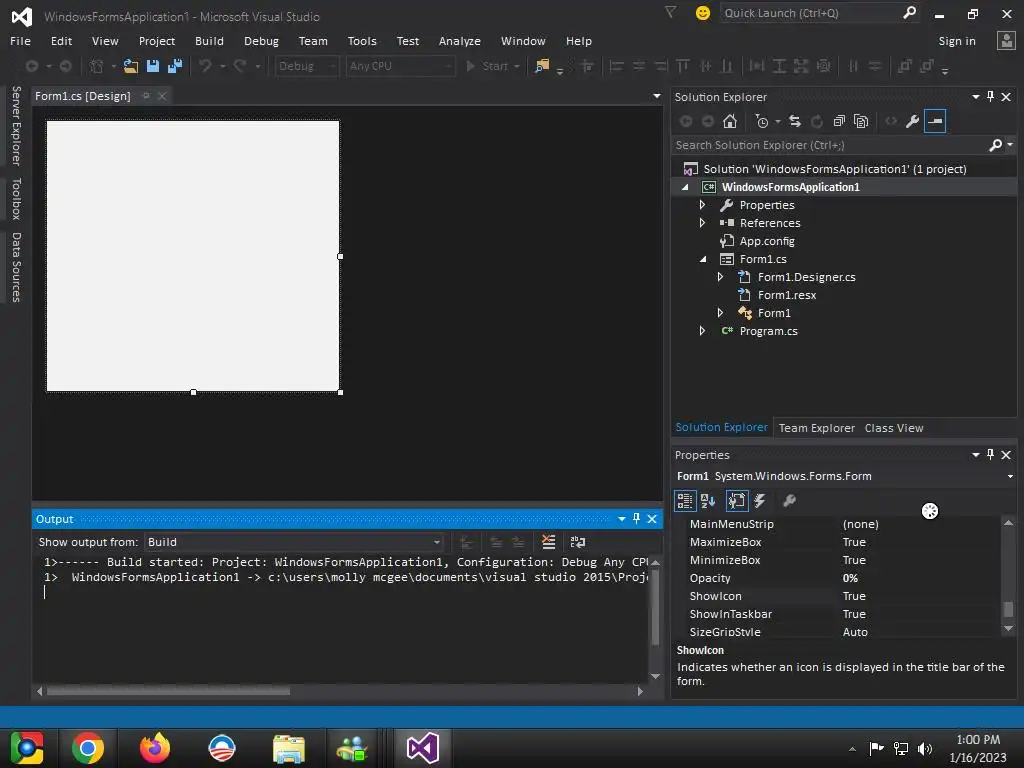Expand the Properties node in Solution Explorer
The image size is (1024, 768).
pos(702,204)
